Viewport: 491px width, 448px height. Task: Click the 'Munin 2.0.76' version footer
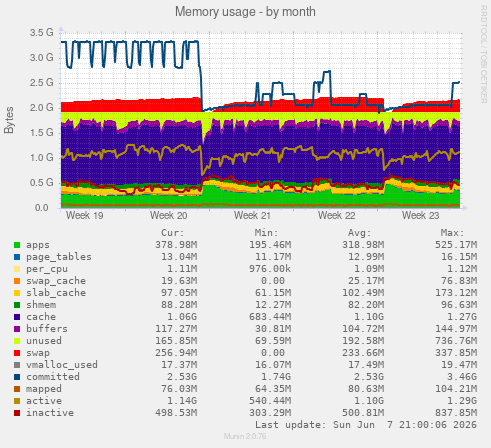coord(245,436)
